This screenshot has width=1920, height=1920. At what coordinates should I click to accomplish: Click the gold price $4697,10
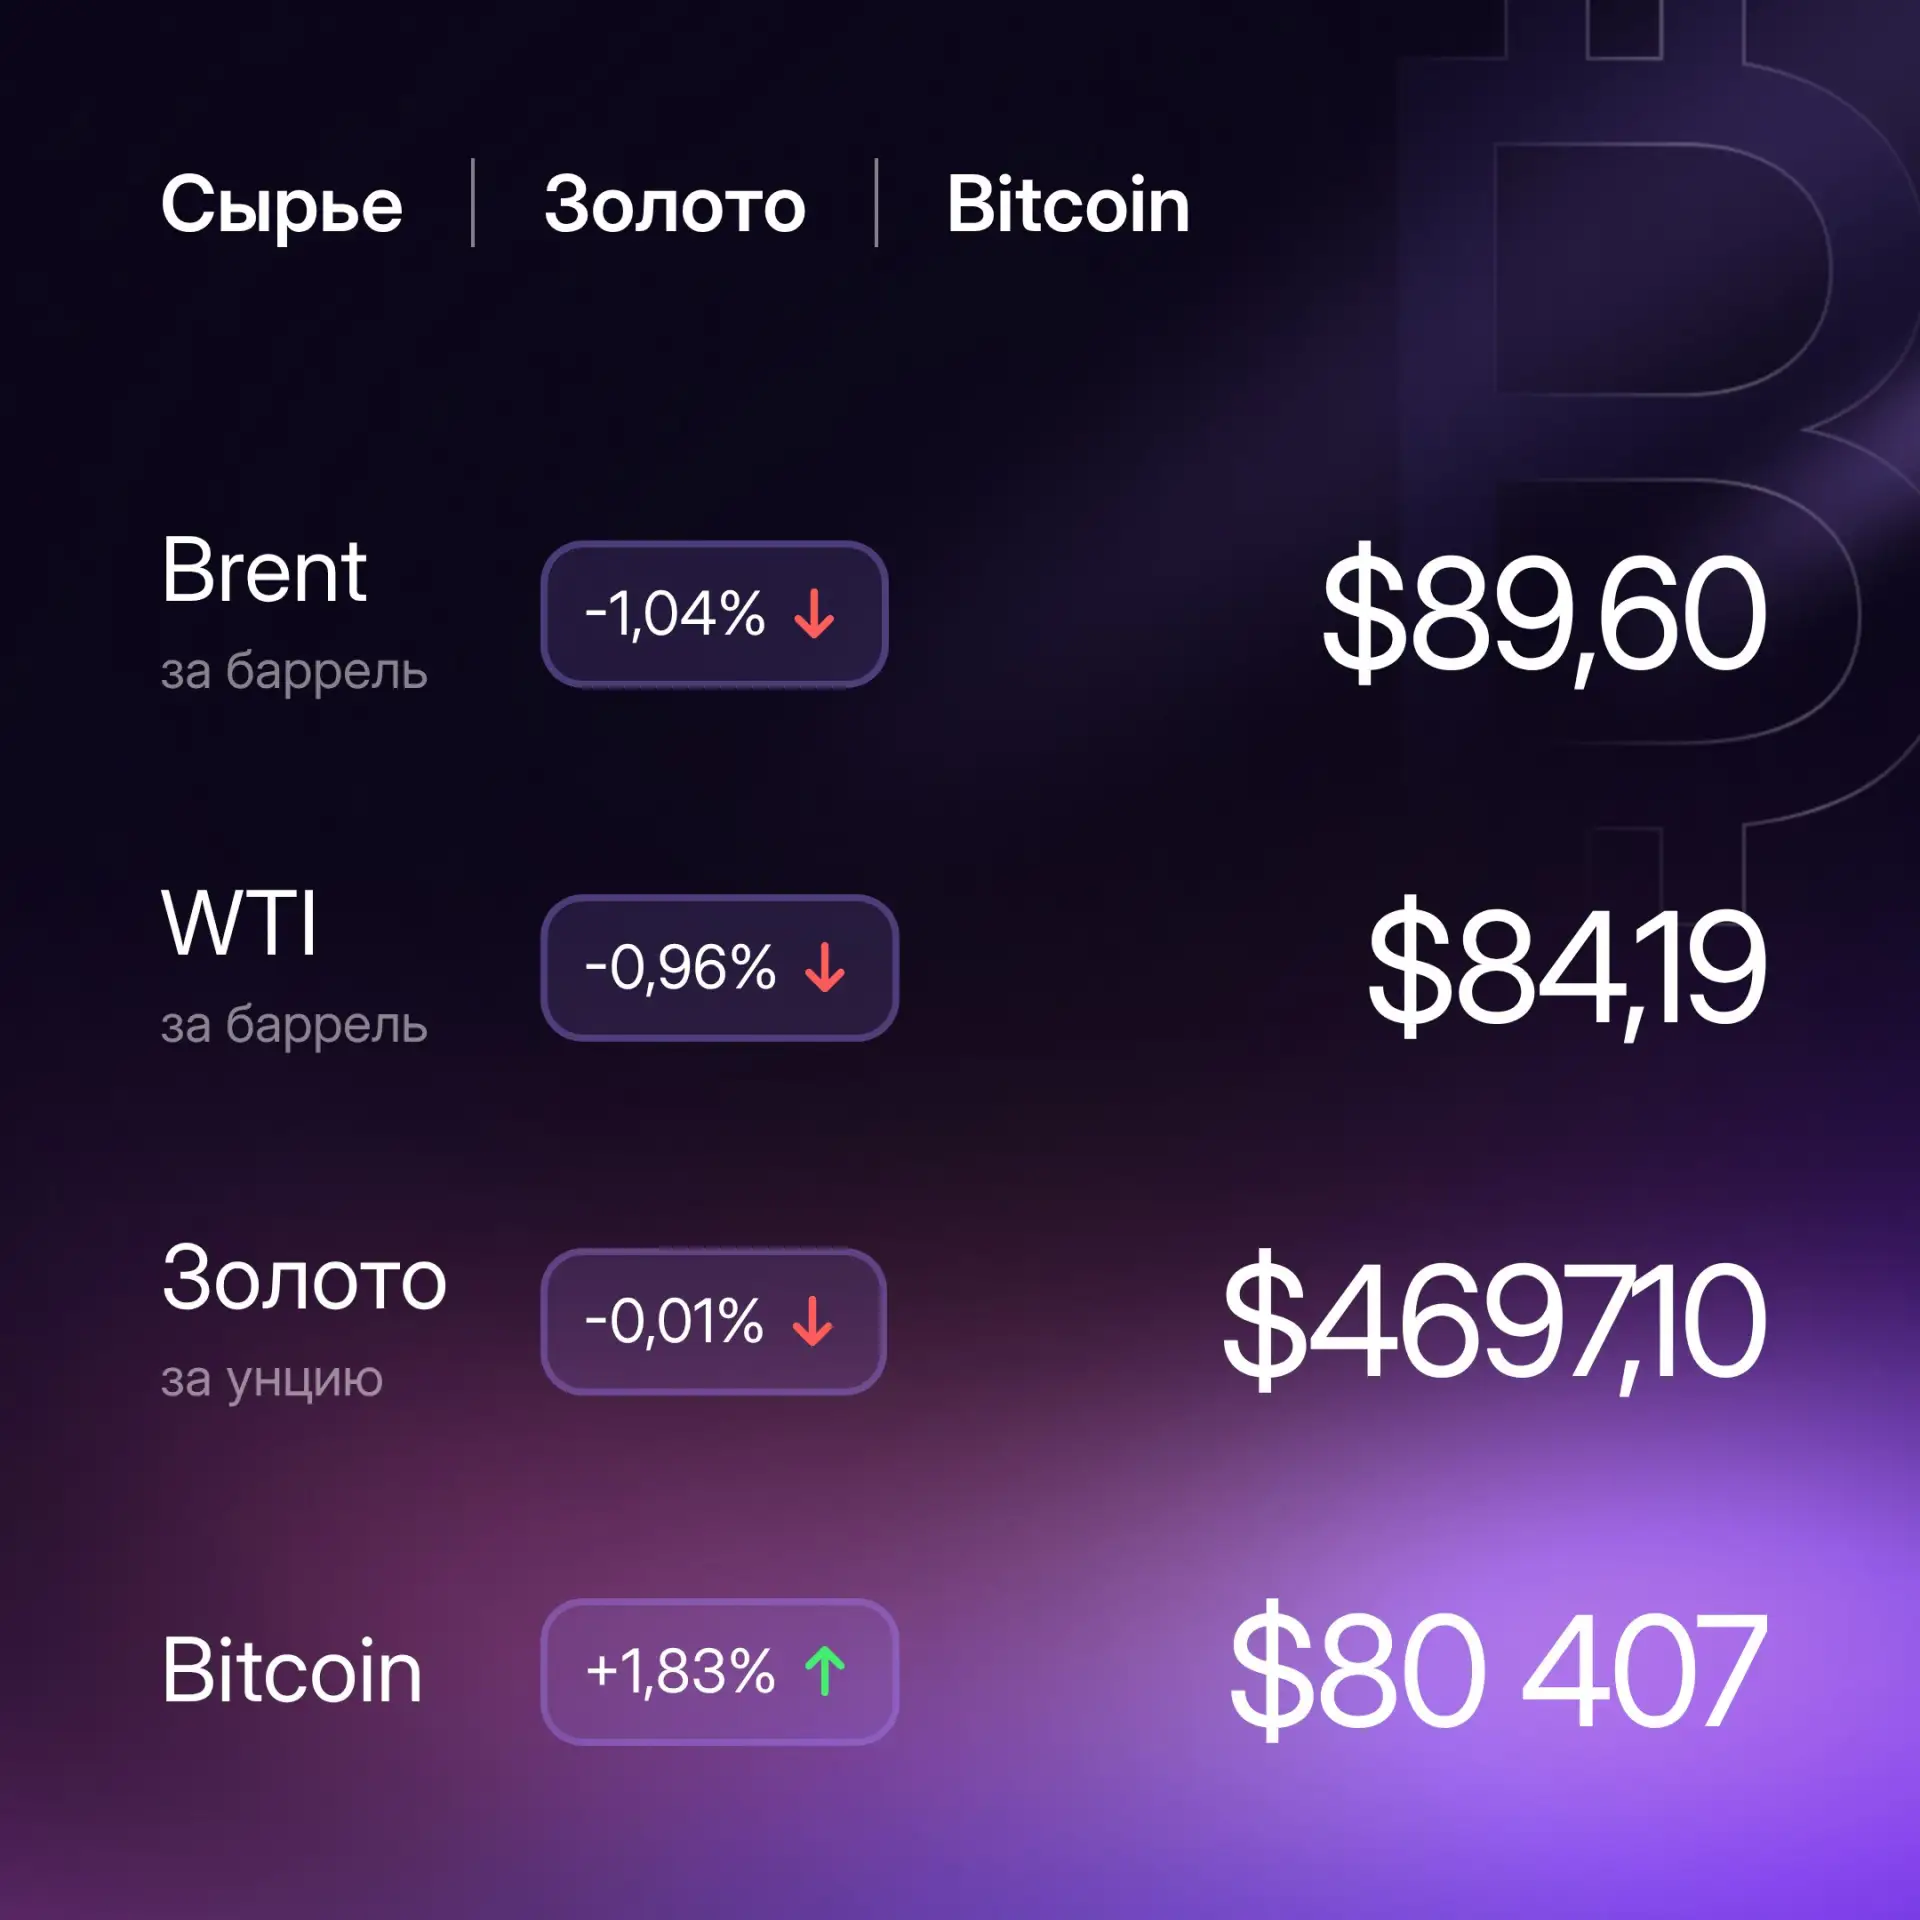[1494, 1321]
